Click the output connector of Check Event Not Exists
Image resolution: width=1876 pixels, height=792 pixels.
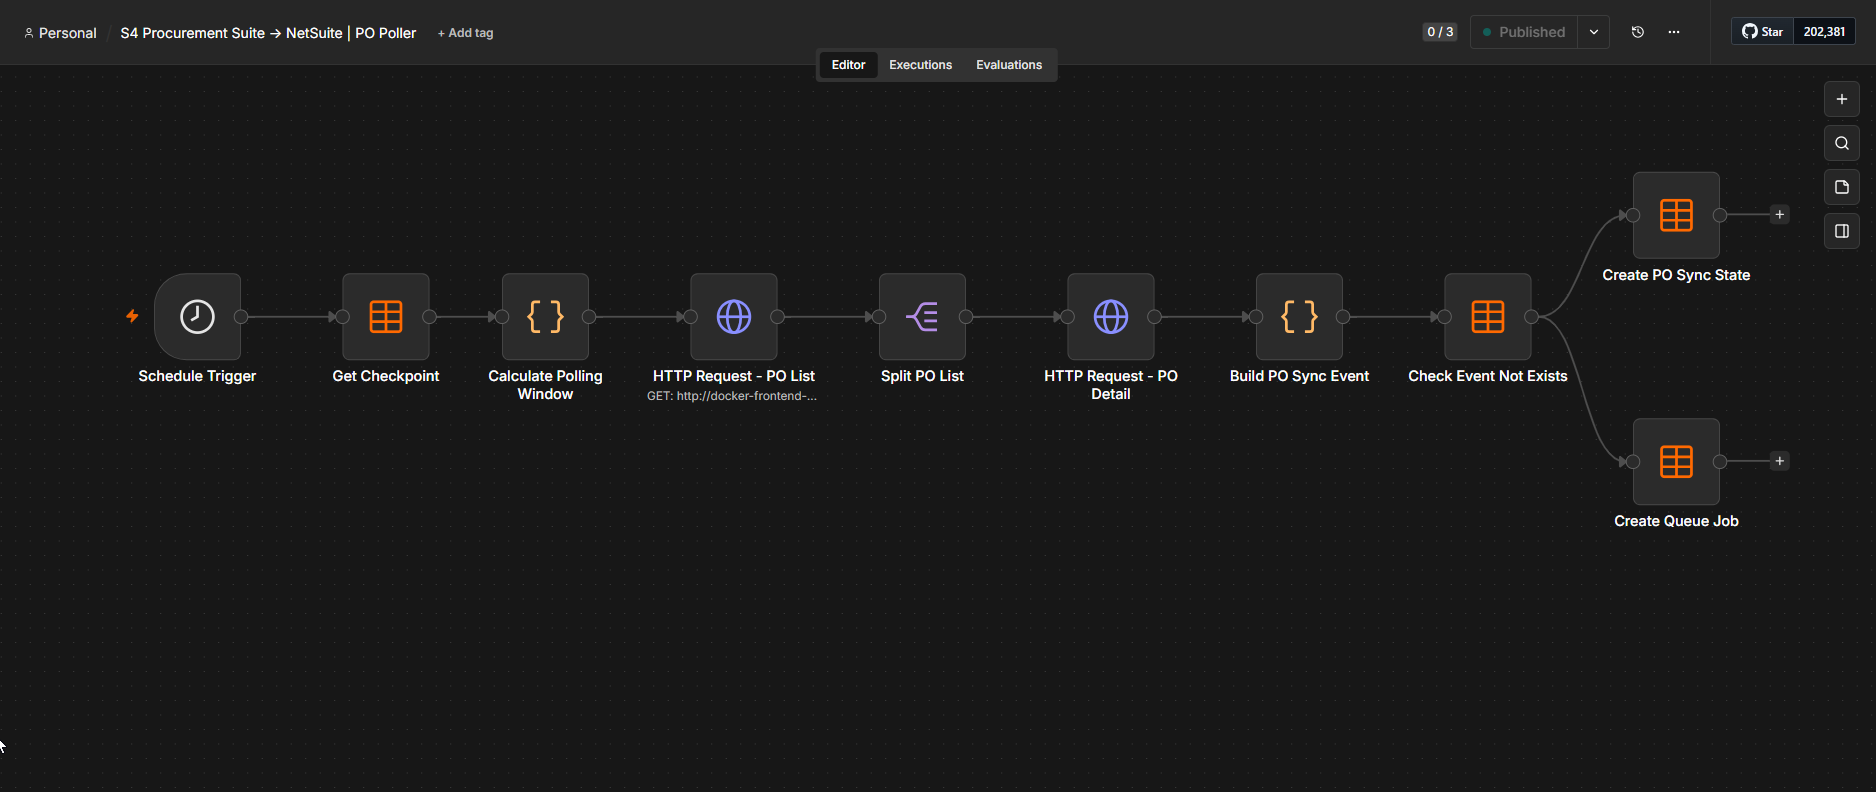(x=1531, y=317)
